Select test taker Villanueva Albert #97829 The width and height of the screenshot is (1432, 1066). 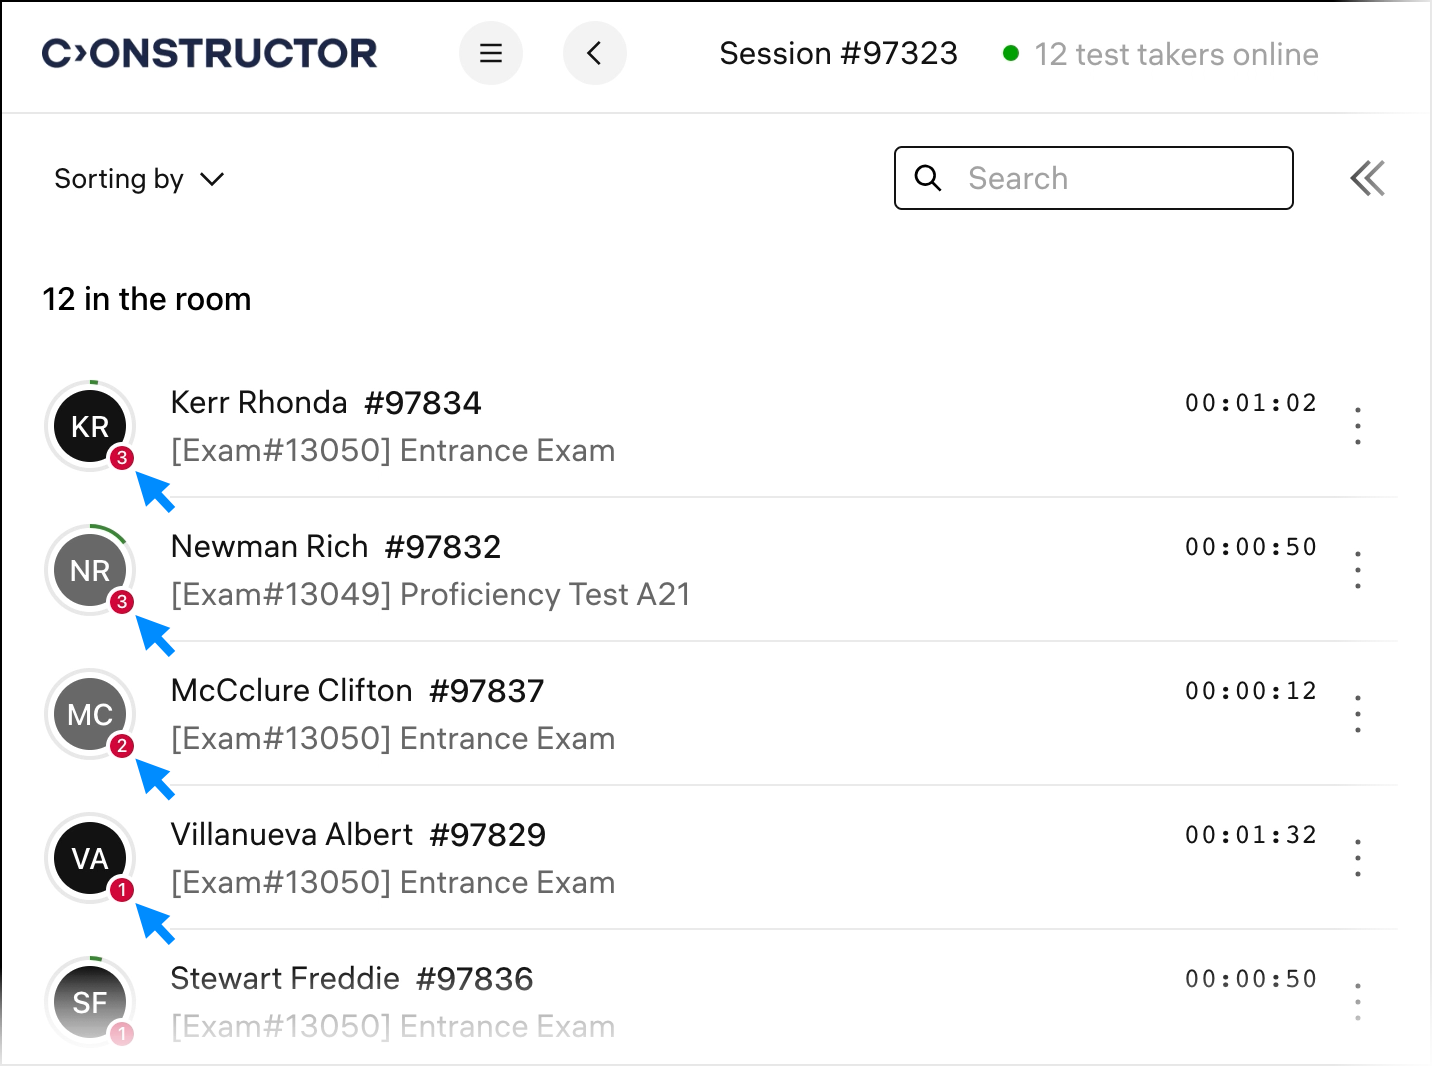pos(358,835)
